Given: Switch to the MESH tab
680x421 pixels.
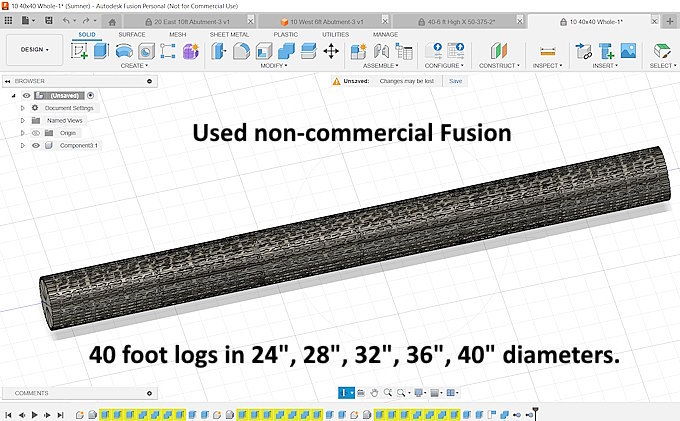Looking at the screenshot, I should coord(177,34).
